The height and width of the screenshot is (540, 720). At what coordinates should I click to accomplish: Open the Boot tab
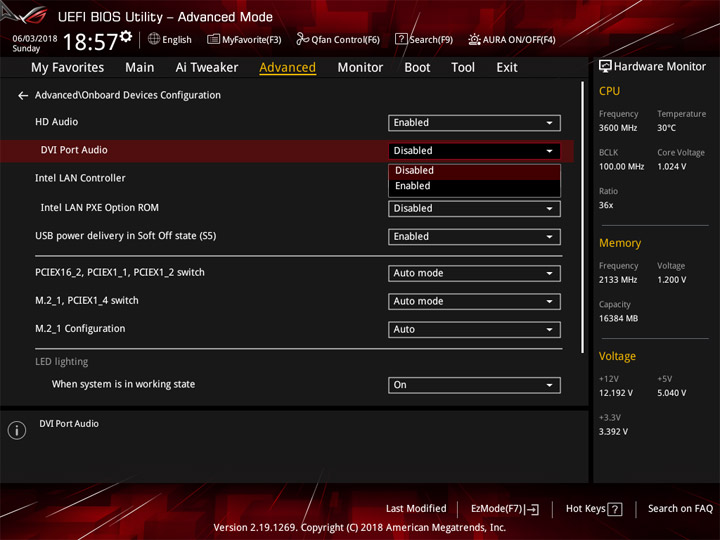tap(417, 68)
